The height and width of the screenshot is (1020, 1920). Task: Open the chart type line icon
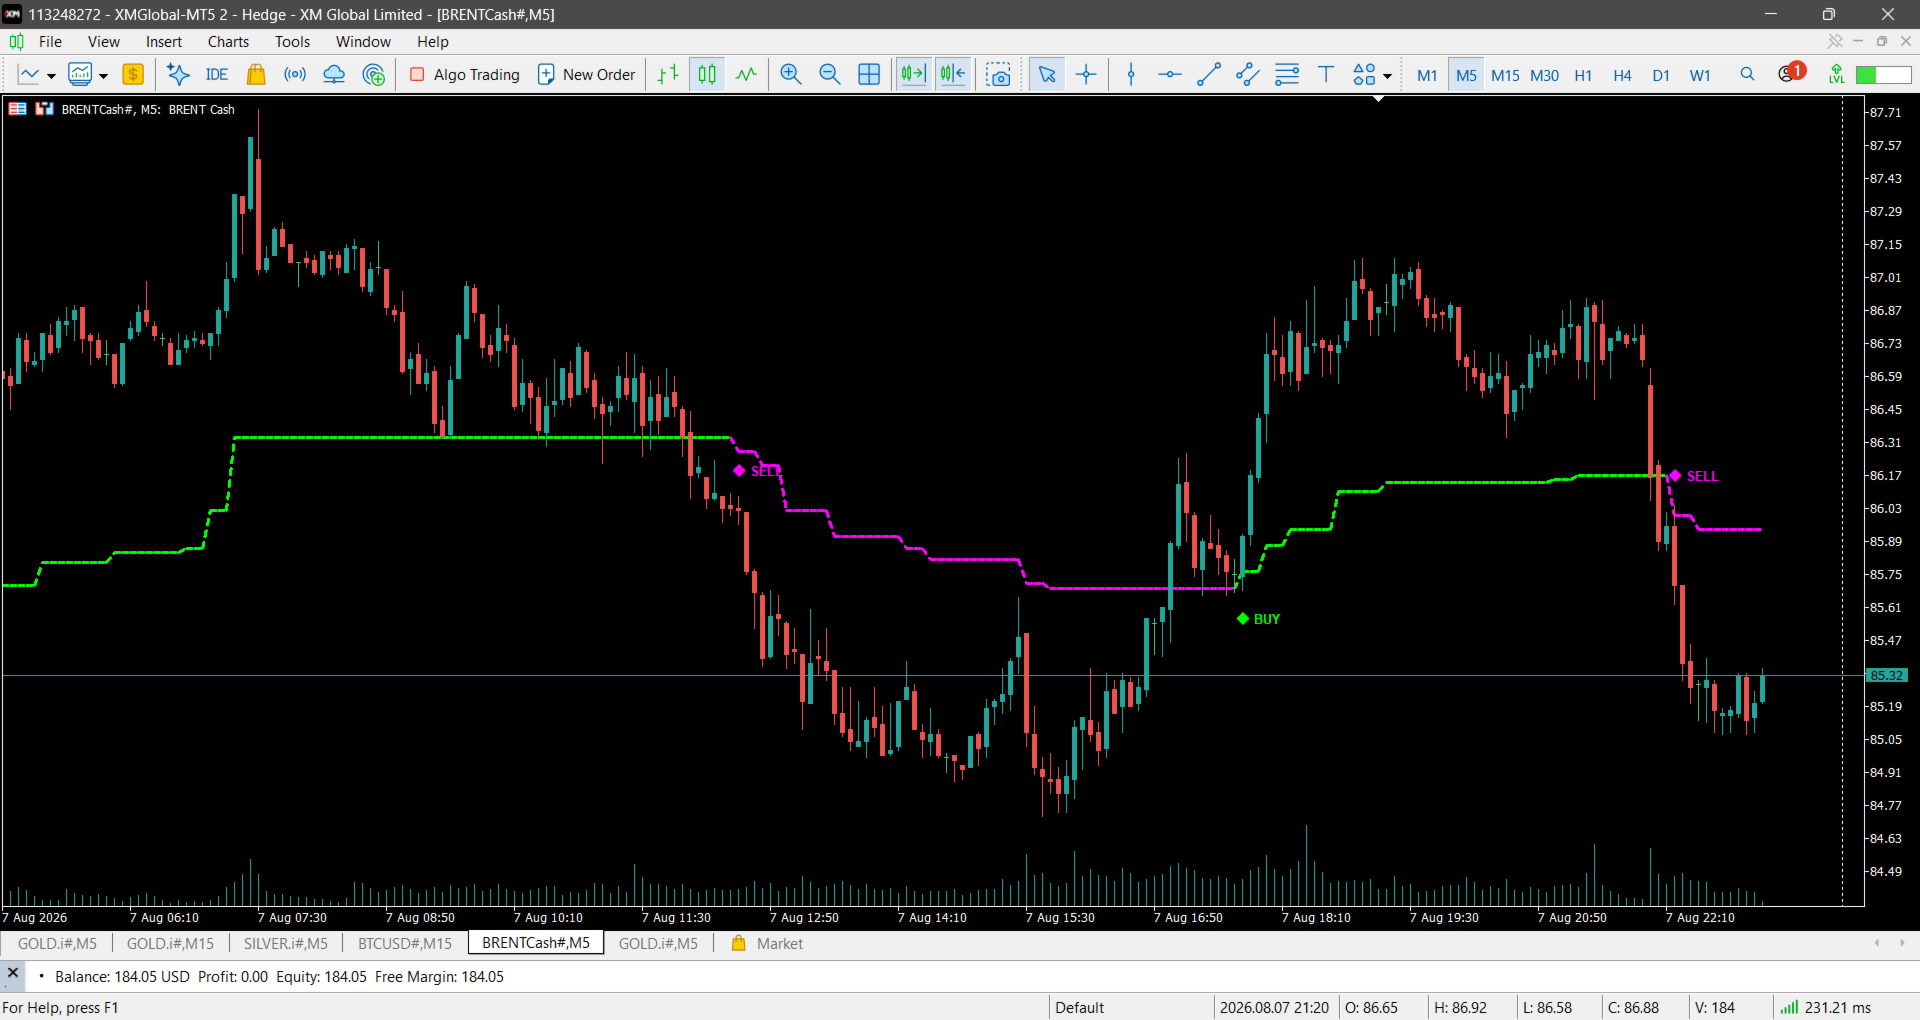[28, 75]
